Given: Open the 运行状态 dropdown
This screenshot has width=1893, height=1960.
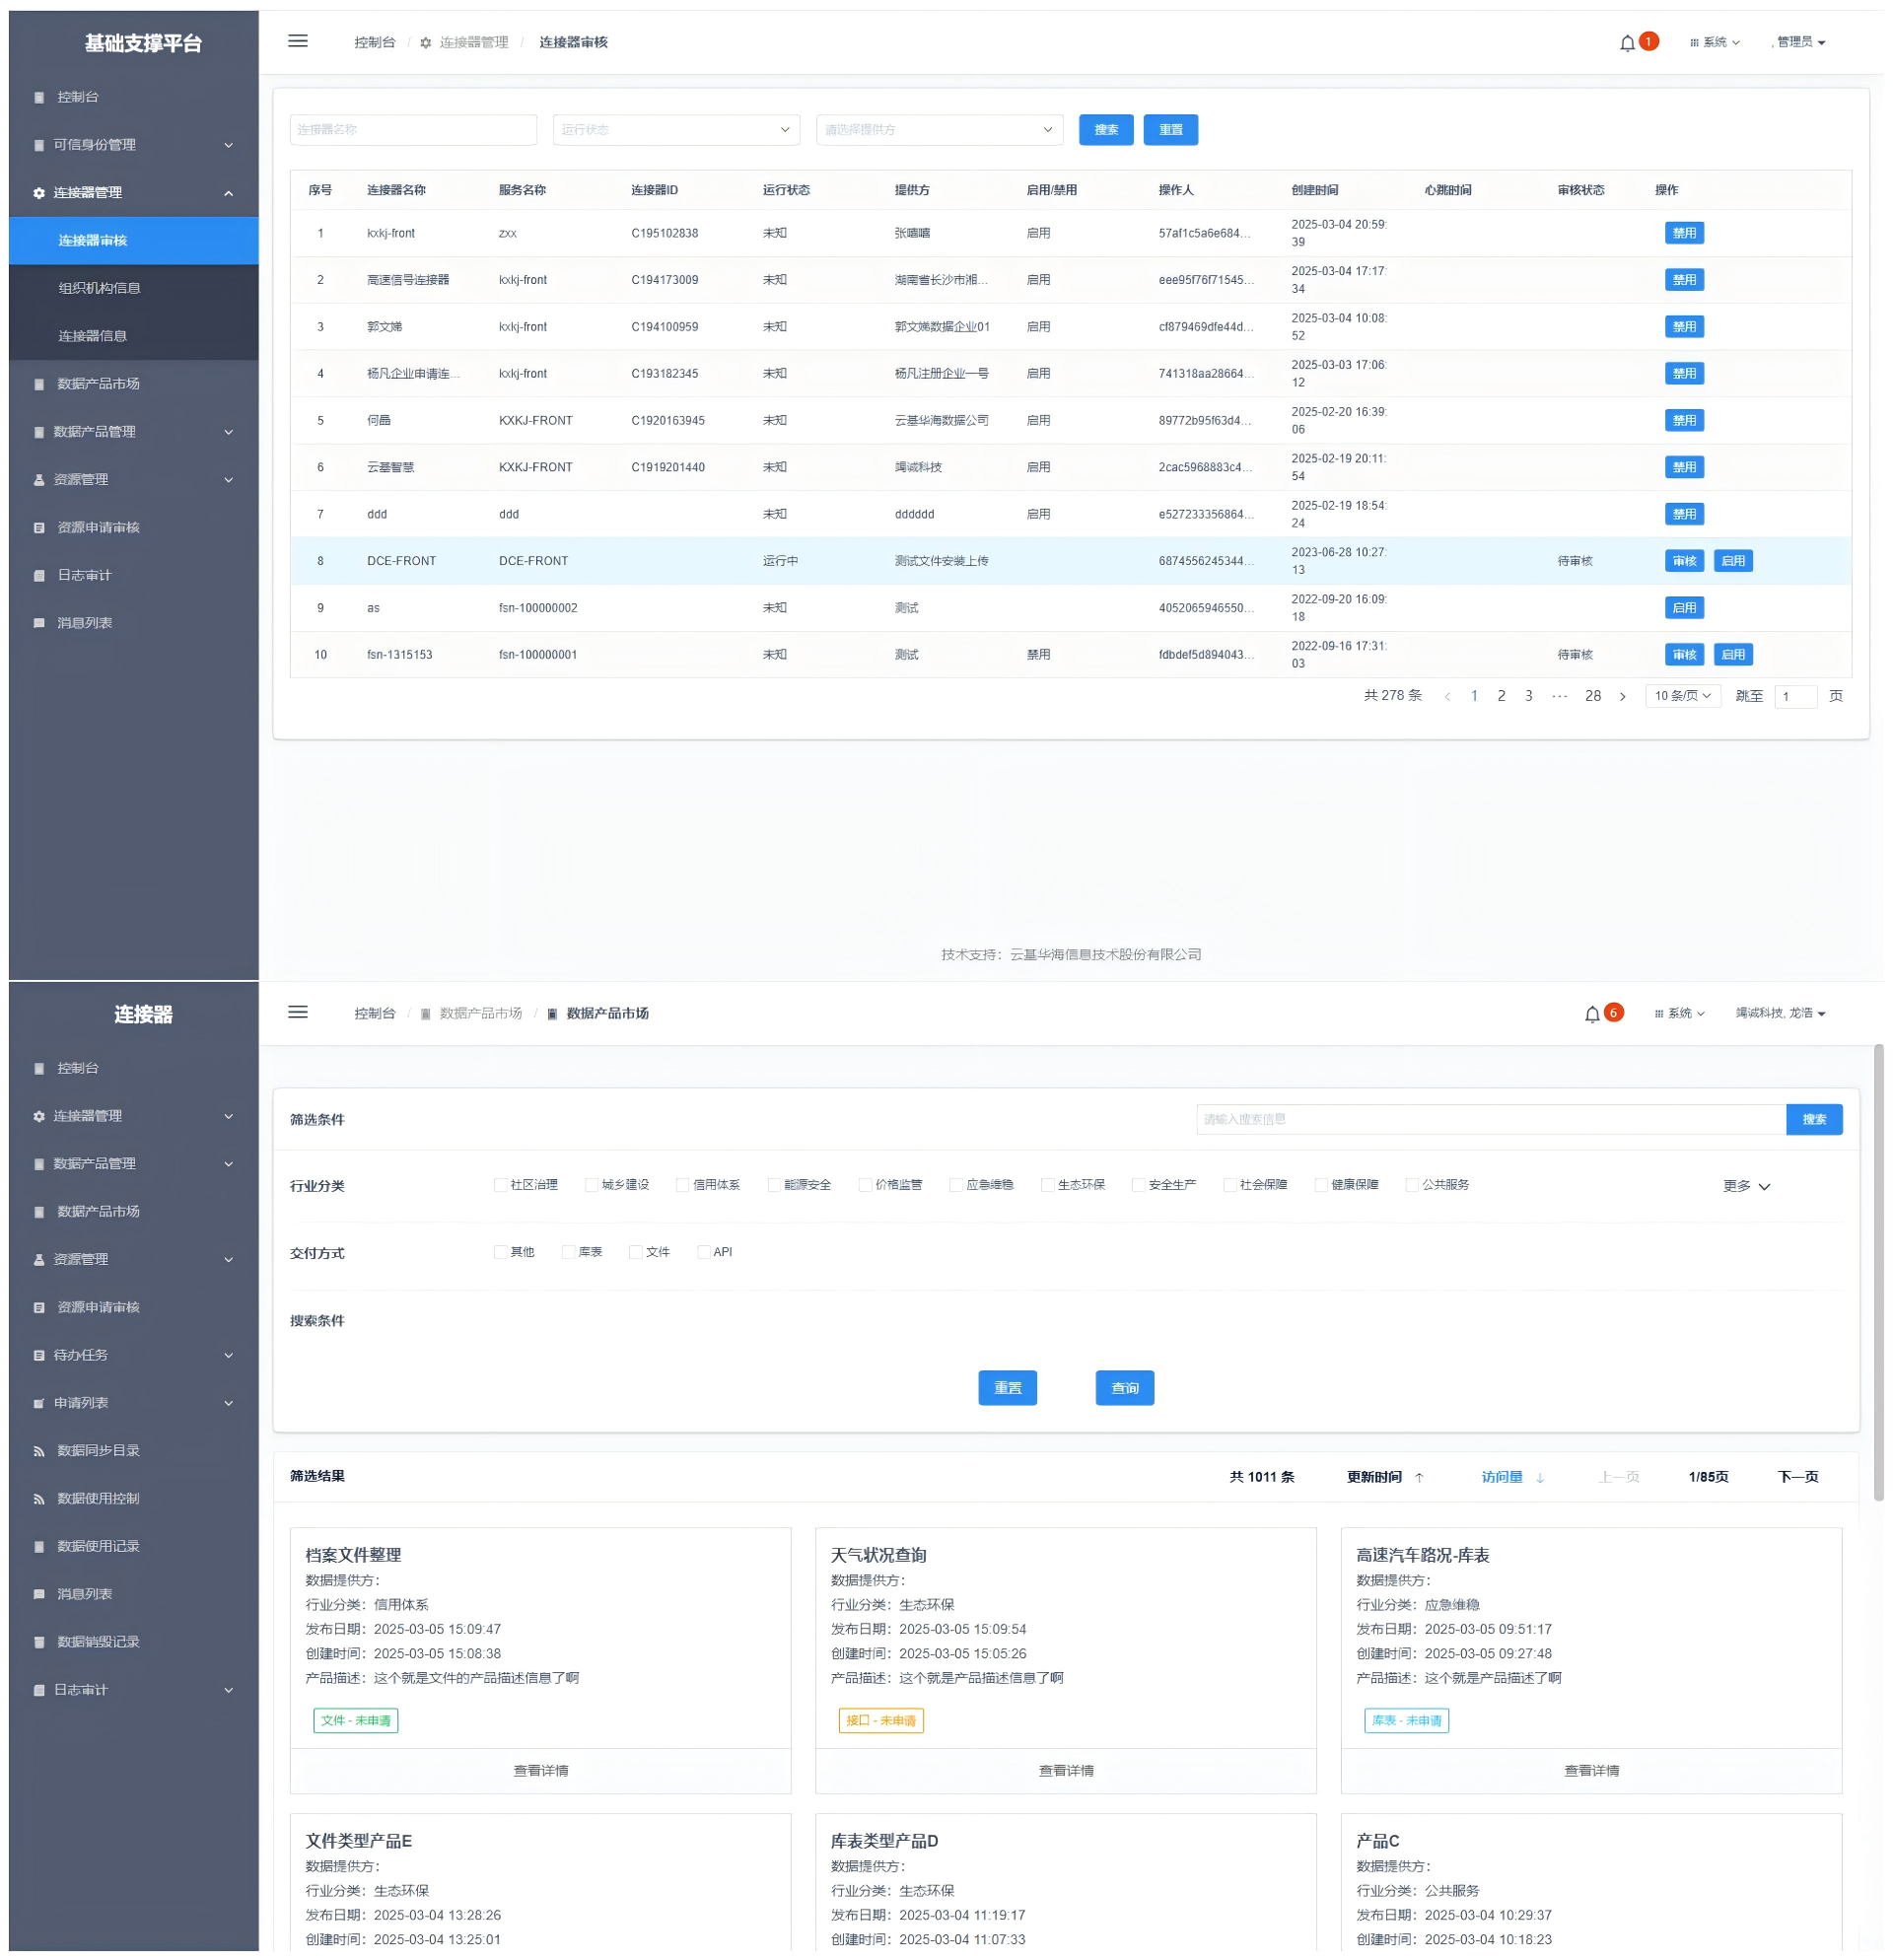Looking at the screenshot, I should pos(676,130).
